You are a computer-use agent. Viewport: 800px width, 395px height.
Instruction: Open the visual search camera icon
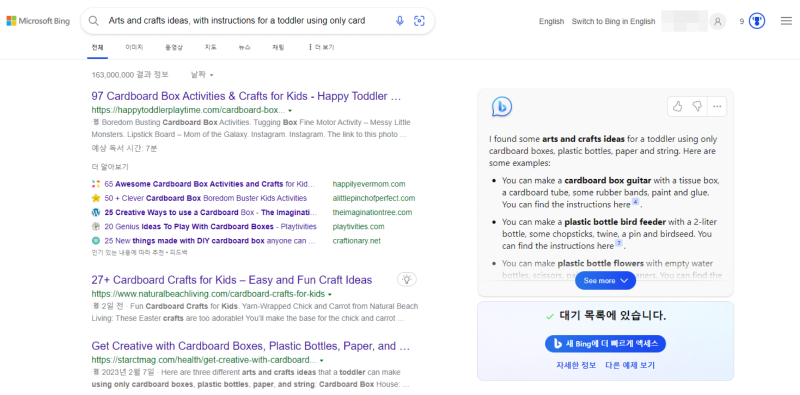click(x=419, y=21)
